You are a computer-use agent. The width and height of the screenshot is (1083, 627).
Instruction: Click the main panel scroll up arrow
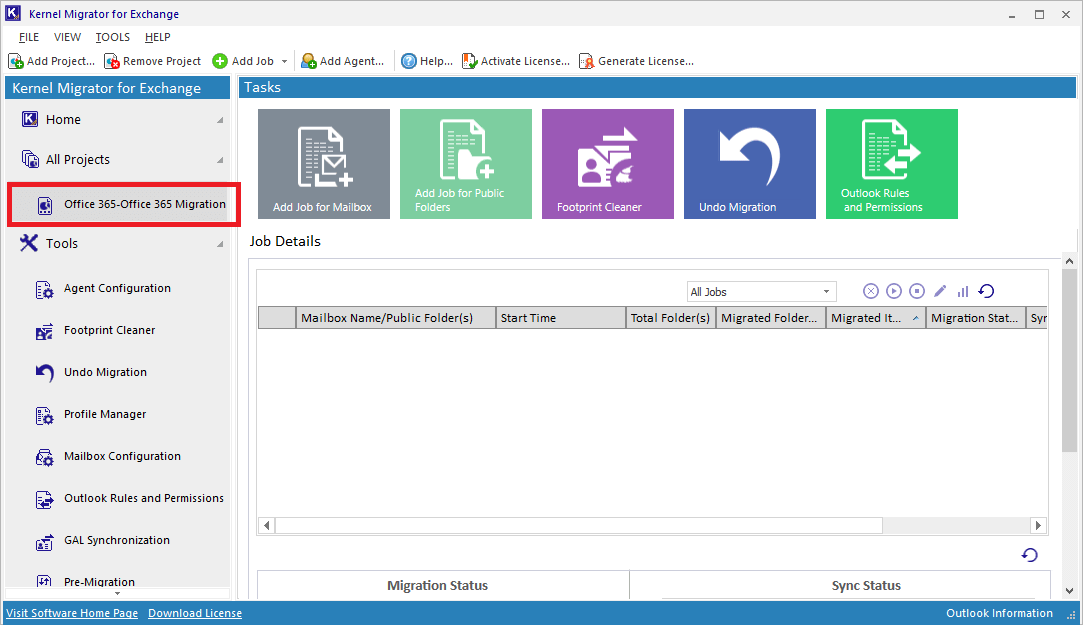(x=1069, y=261)
